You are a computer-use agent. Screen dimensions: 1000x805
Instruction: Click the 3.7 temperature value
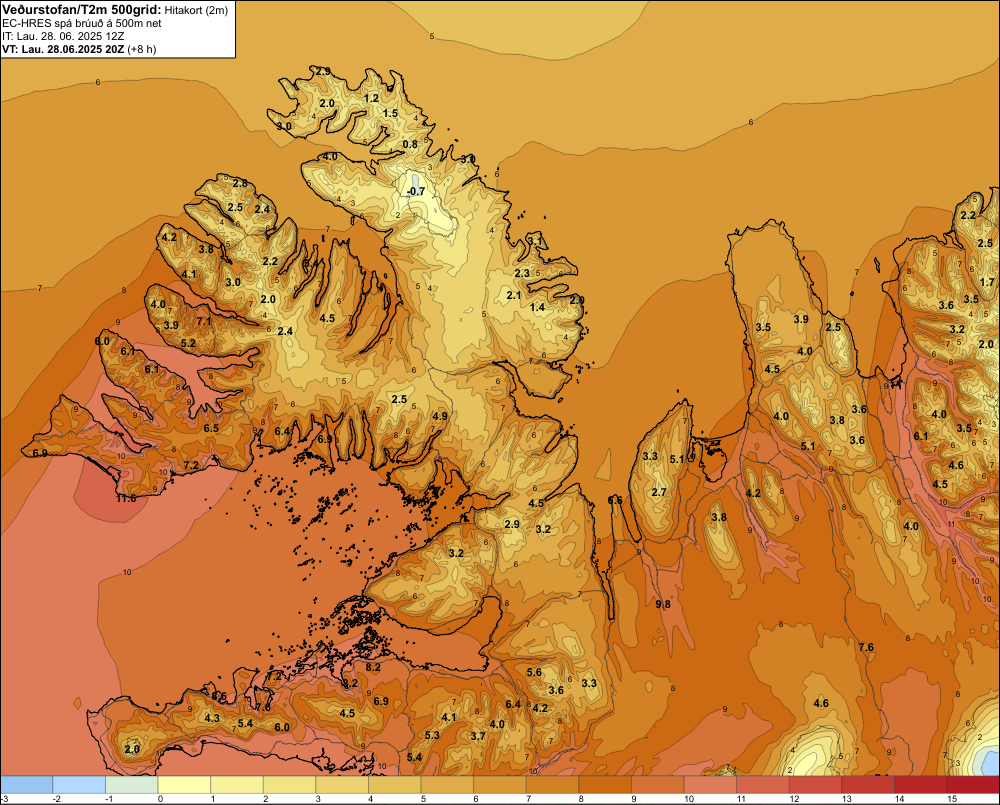[x=478, y=735]
